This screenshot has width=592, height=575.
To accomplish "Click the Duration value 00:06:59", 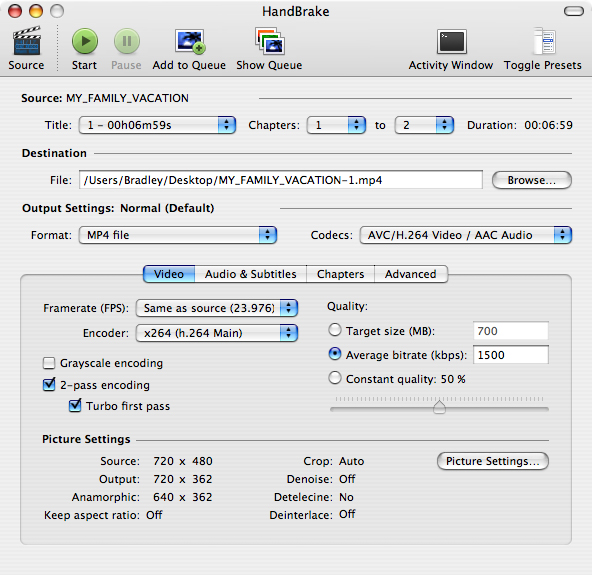I will (548, 125).
